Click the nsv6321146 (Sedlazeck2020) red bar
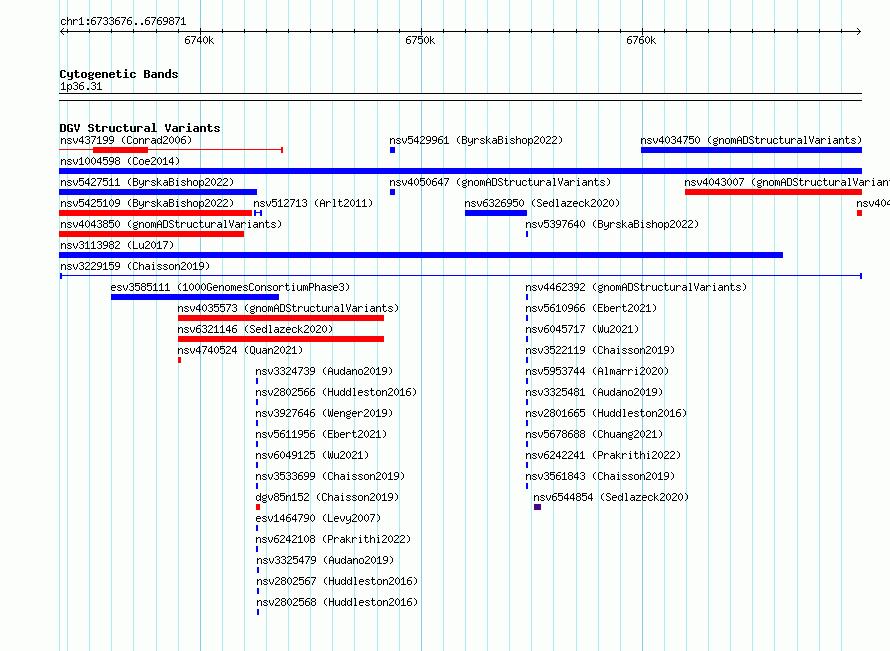890x651 pixels. [x=281, y=339]
